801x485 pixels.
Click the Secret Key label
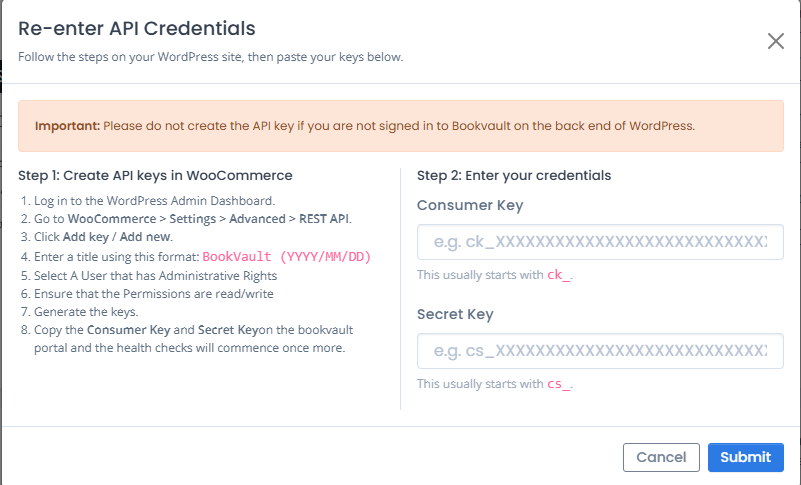(x=455, y=314)
